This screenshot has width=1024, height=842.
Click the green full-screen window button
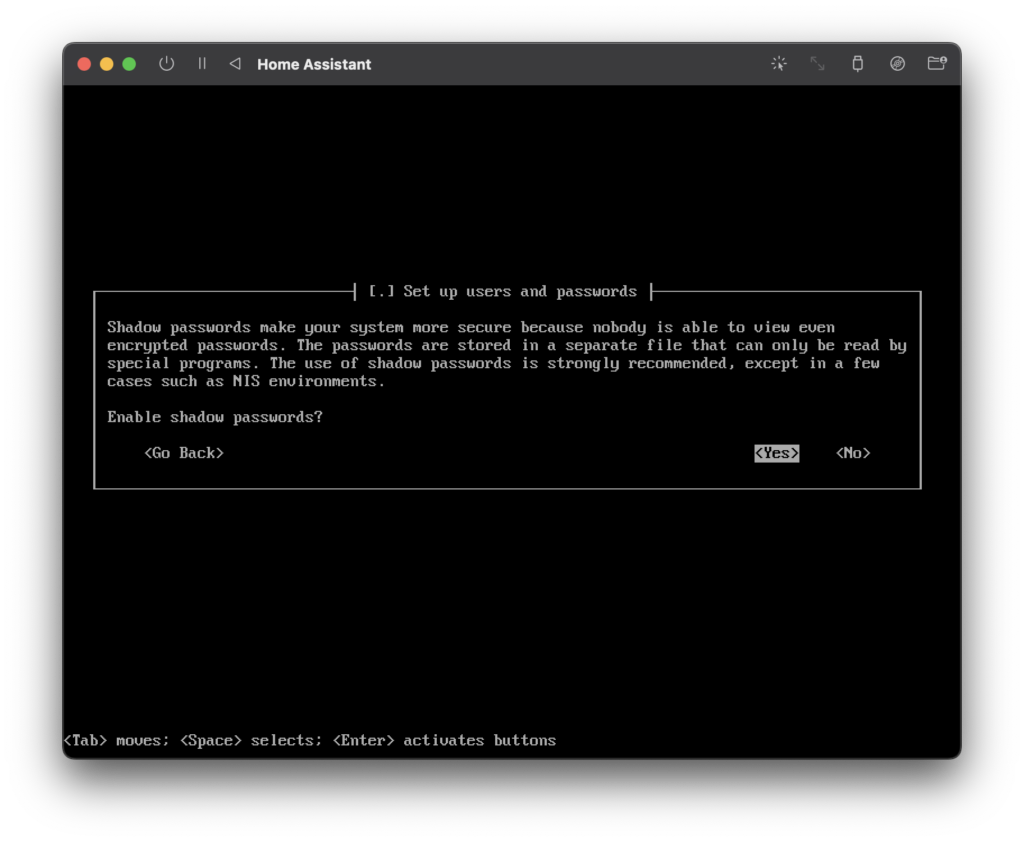(129, 64)
